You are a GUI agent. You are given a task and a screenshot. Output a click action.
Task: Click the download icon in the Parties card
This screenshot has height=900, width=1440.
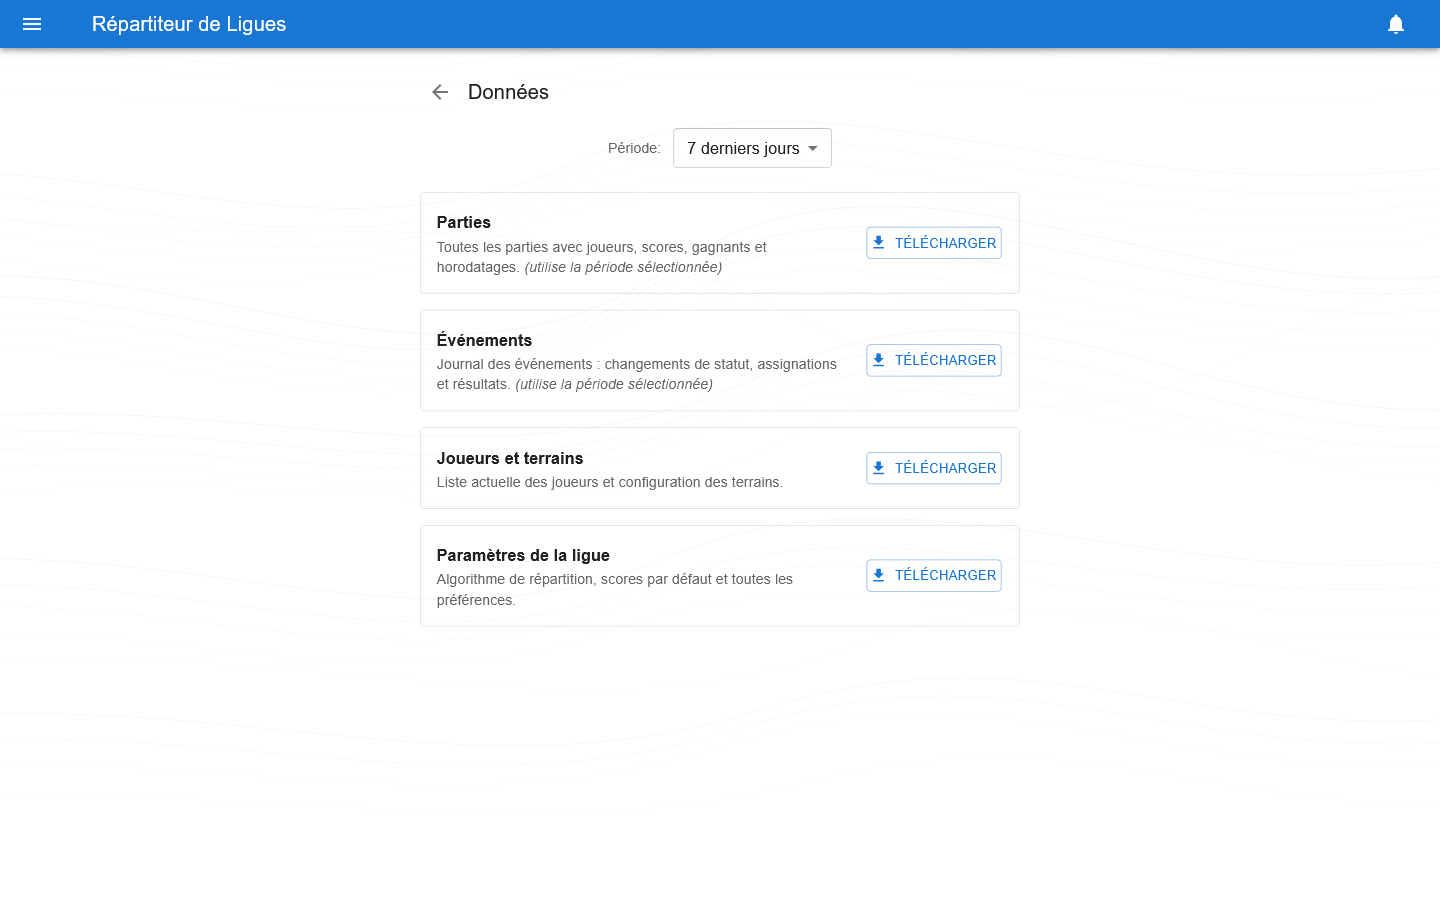[879, 241]
